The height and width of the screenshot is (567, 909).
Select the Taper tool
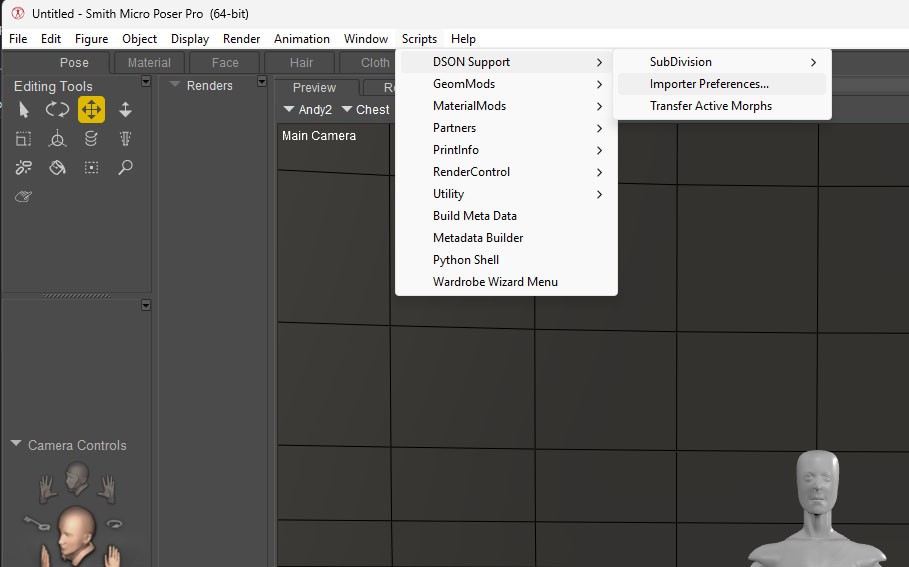[x=125, y=139]
